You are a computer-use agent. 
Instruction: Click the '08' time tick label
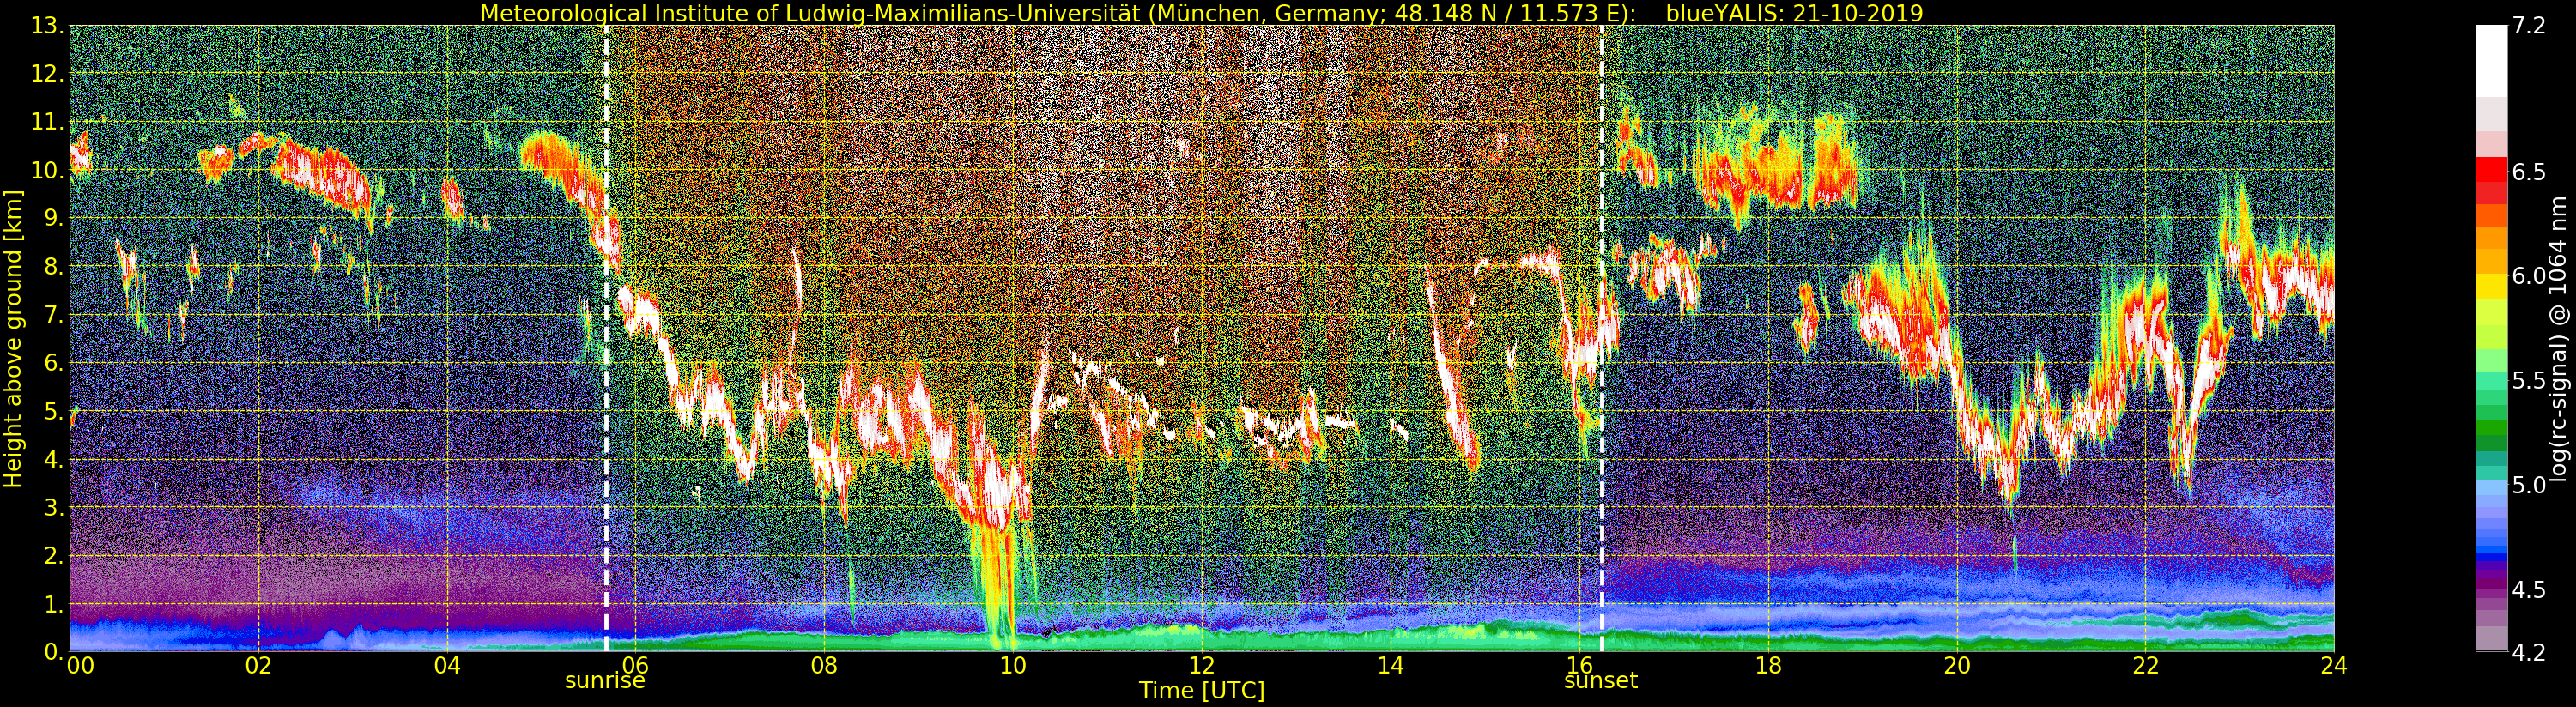click(824, 666)
